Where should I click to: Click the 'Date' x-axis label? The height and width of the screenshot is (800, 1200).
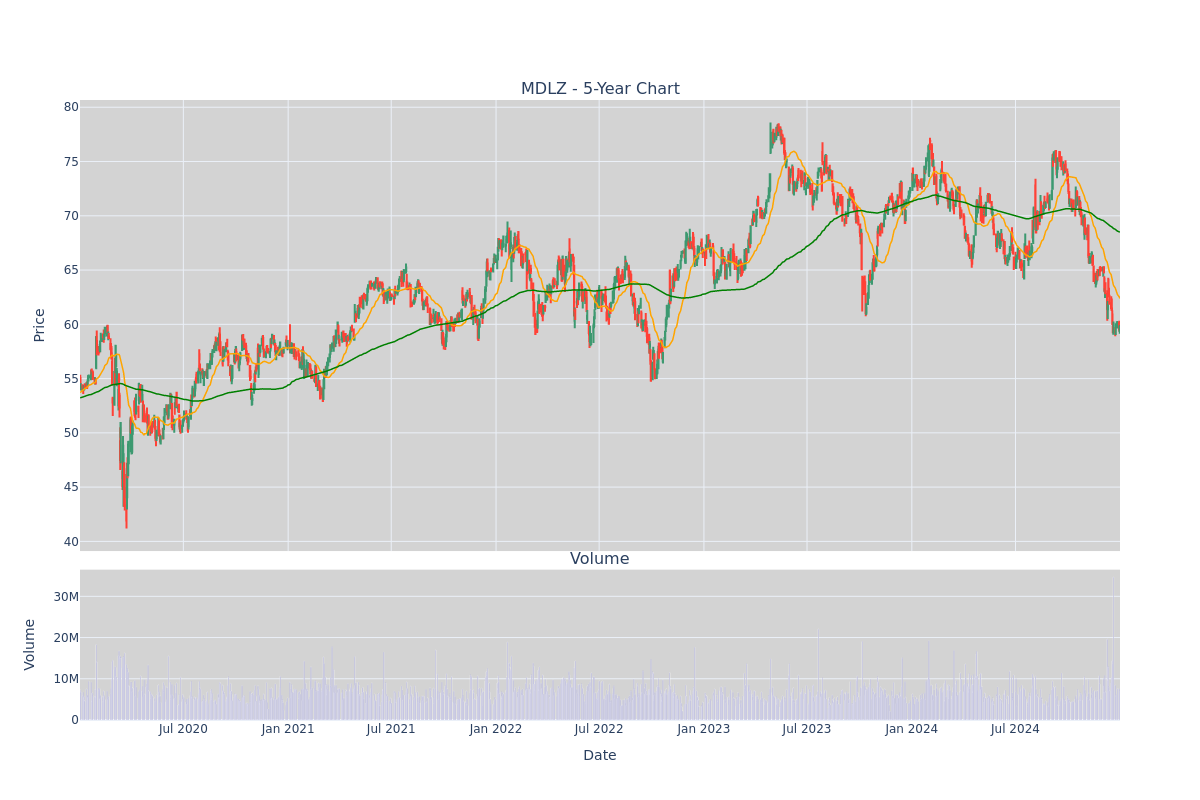tap(600, 756)
